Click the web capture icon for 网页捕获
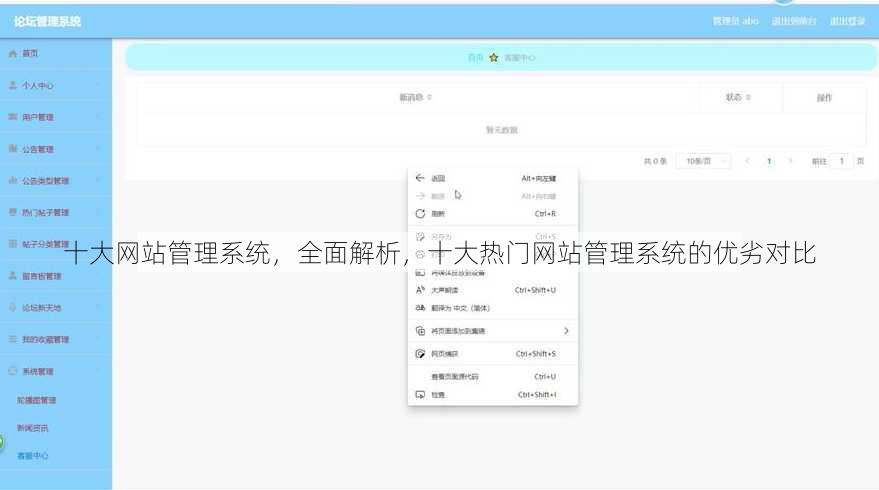The width and height of the screenshot is (879, 490). (x=420, y=354)
